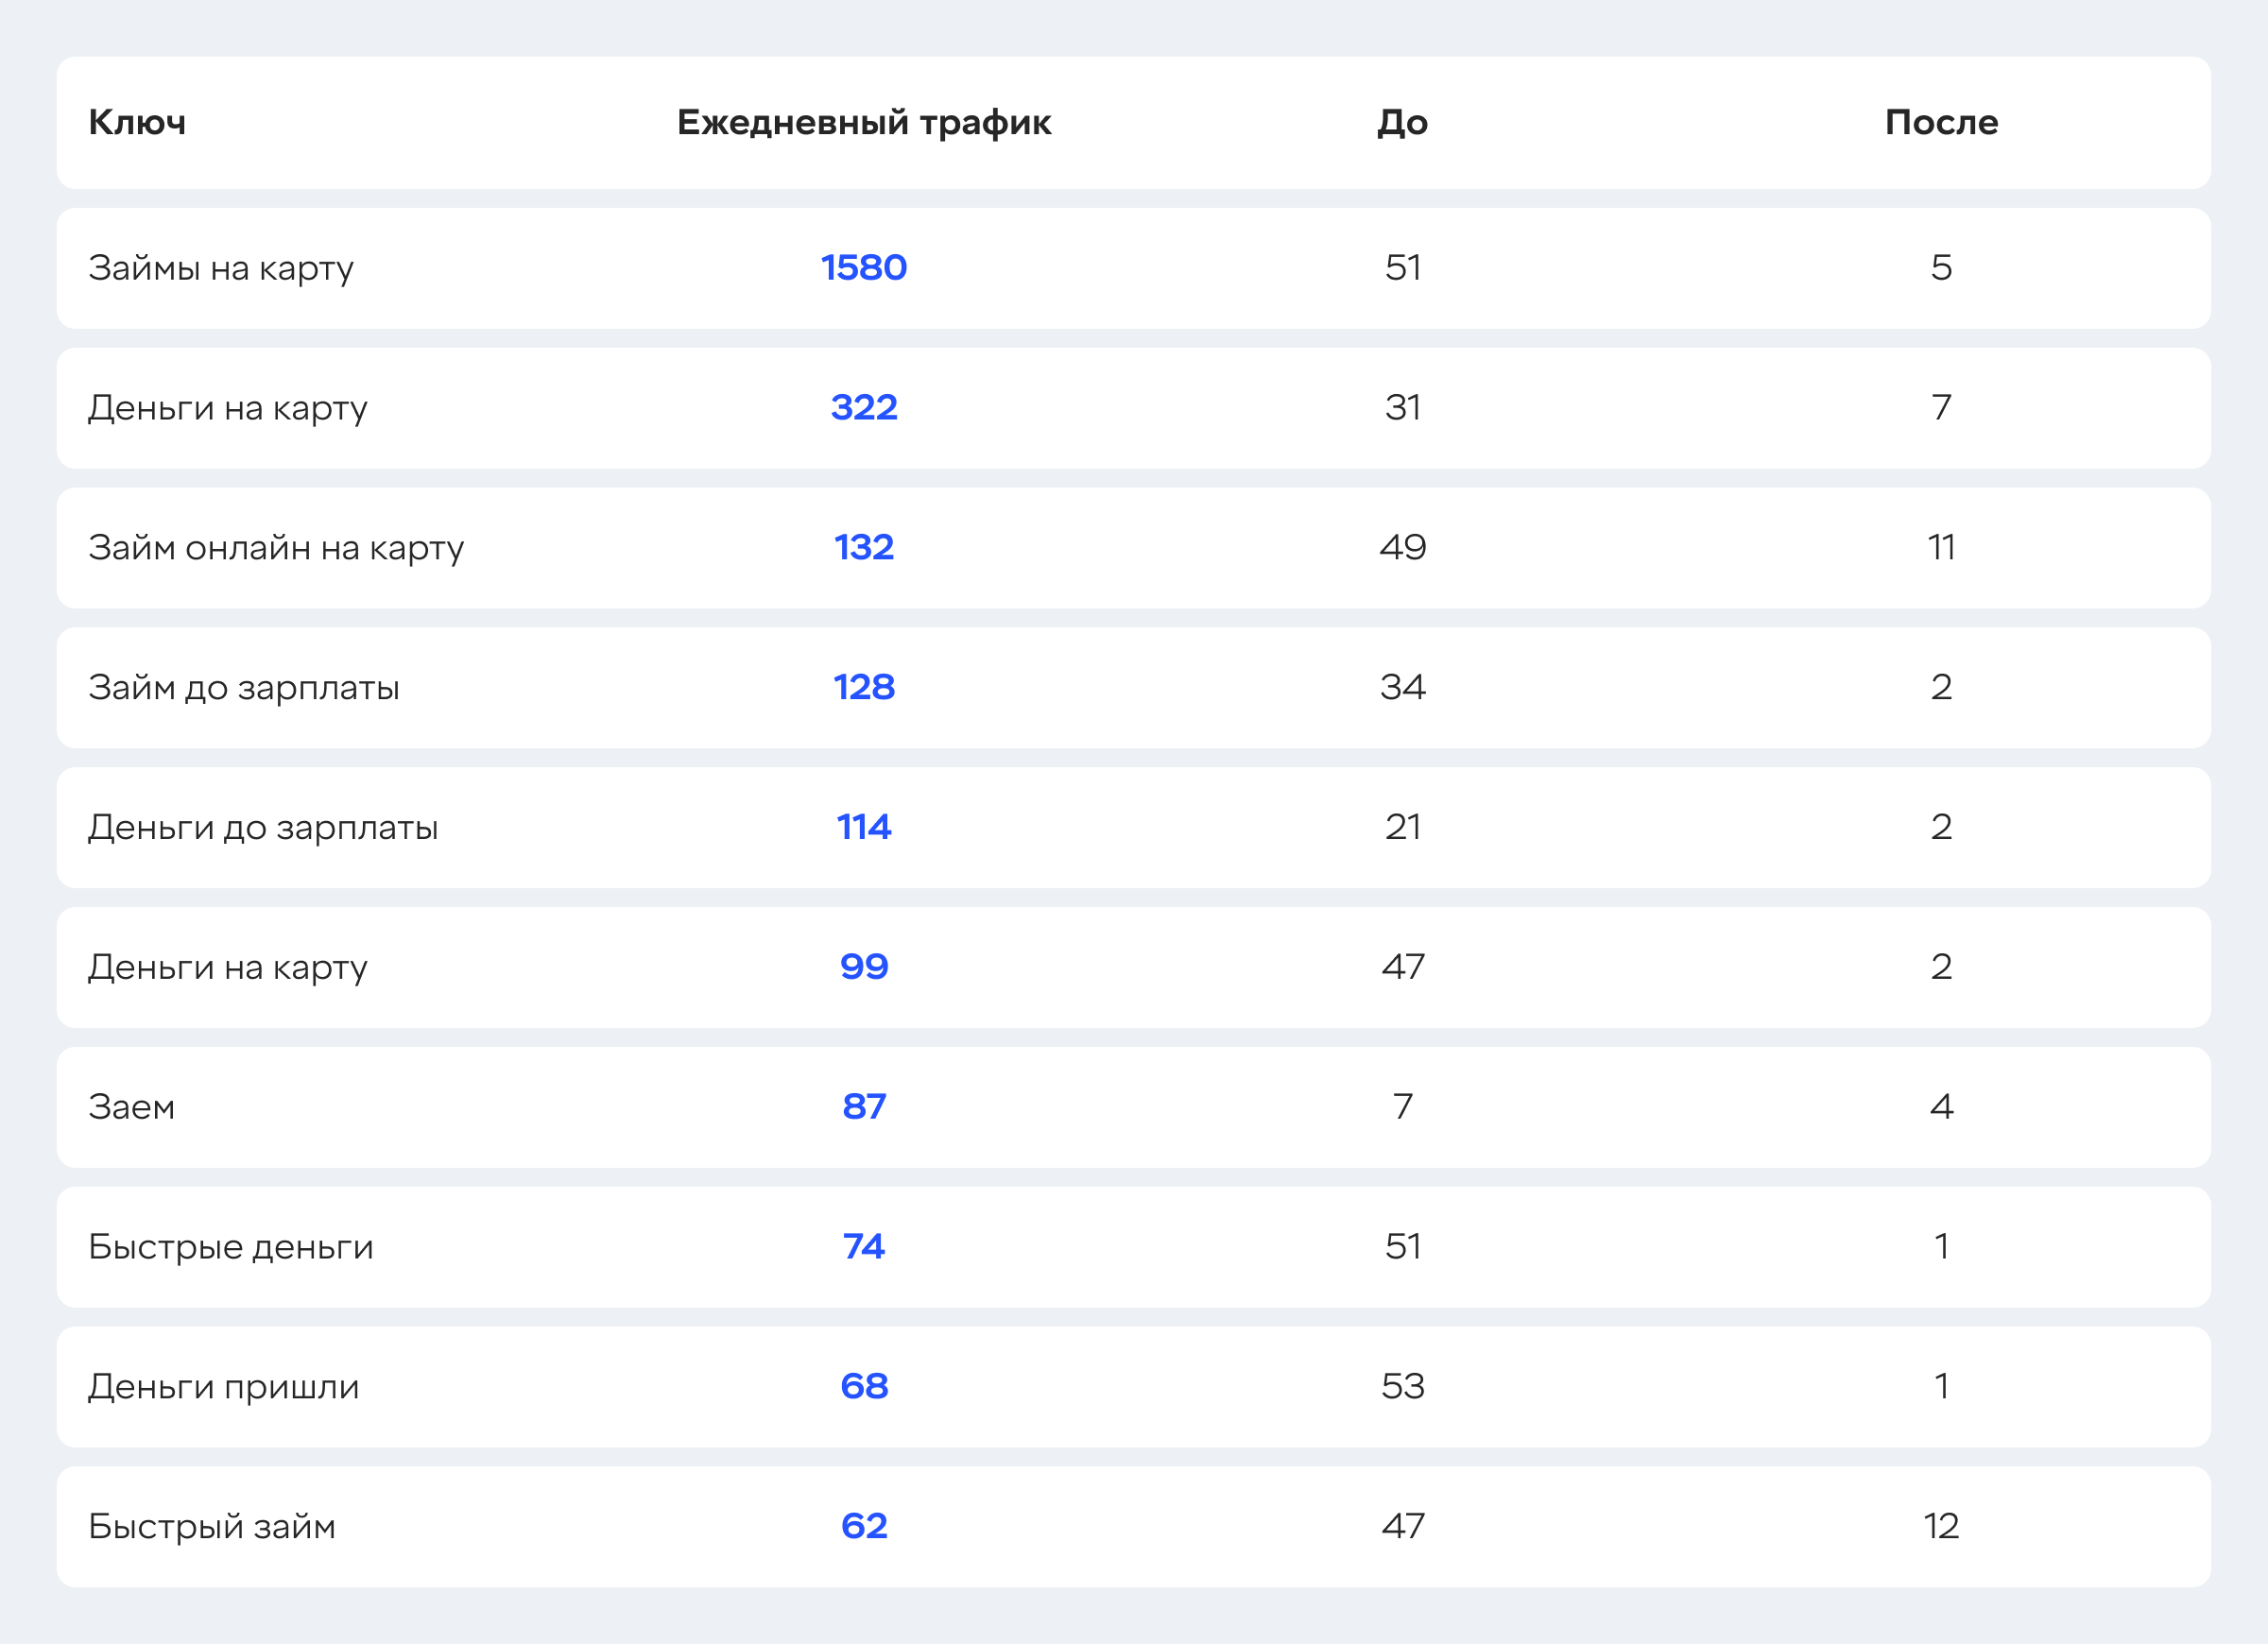Click the 114 traffic number

coord(864,828)
